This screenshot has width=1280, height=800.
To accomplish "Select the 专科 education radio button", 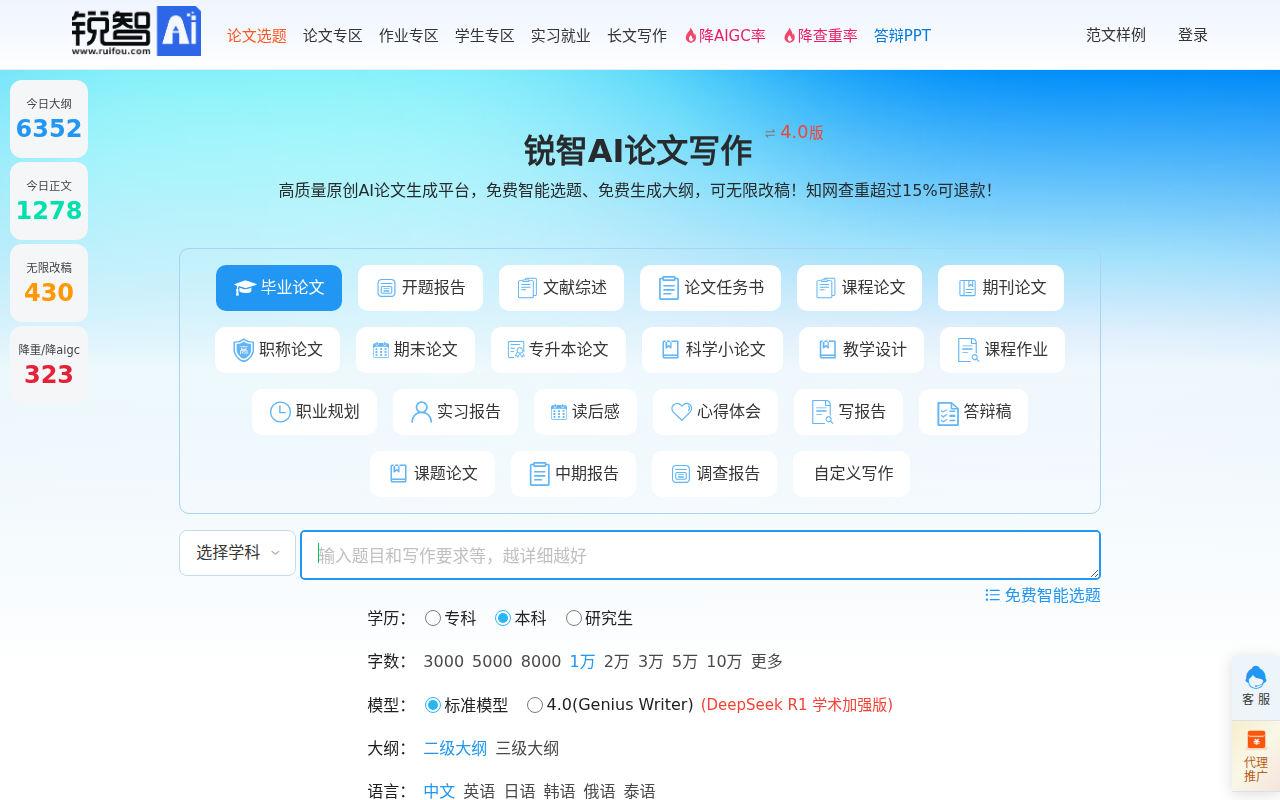I will 433,618.
